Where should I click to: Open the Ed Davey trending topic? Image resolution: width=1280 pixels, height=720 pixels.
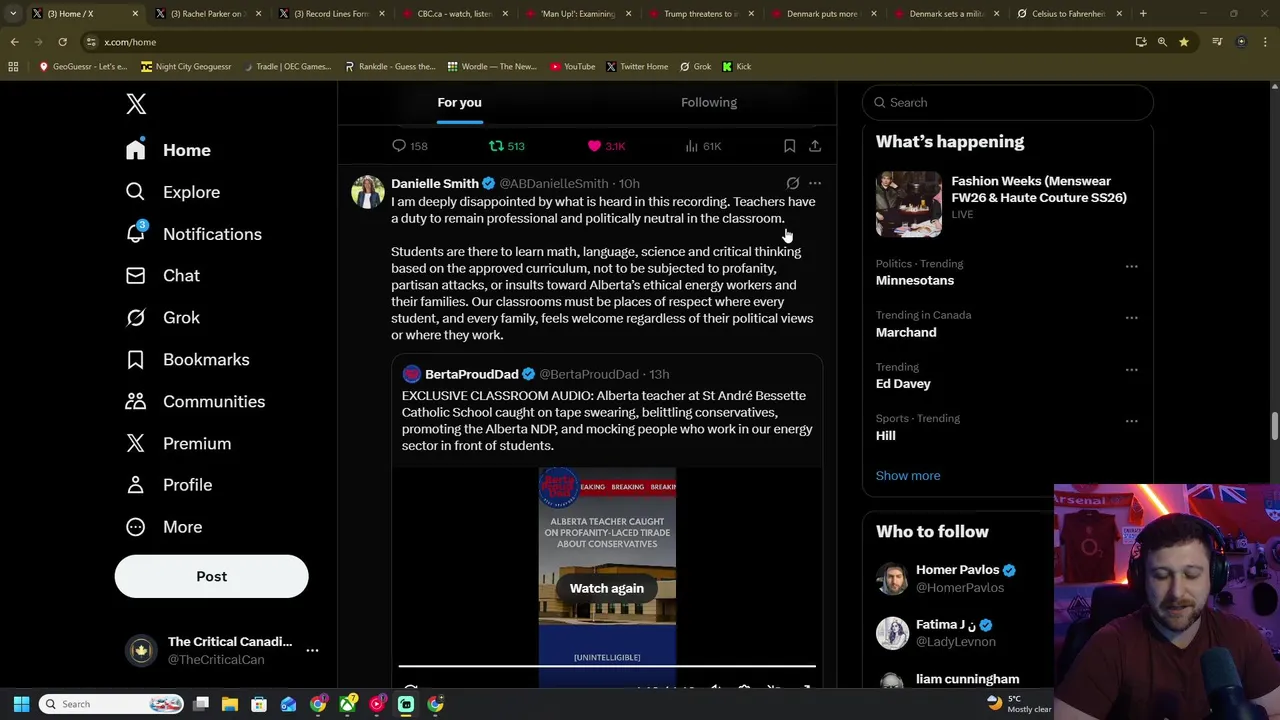(x=903, y=384)
